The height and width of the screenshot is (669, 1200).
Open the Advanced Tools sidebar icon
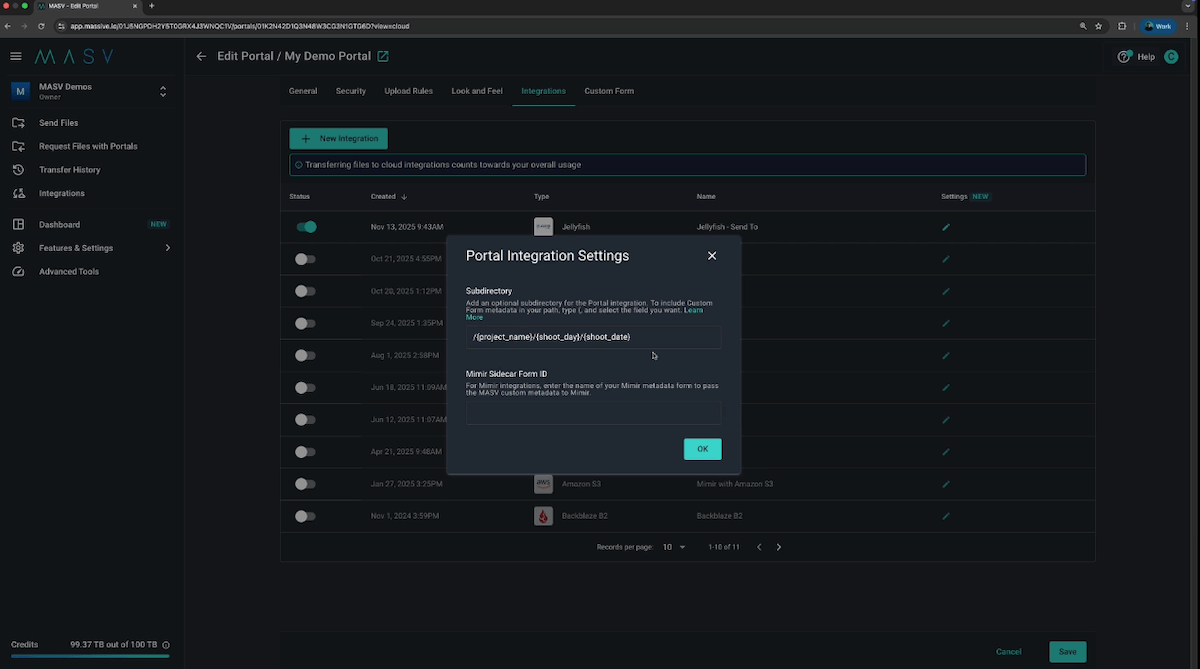17,271
